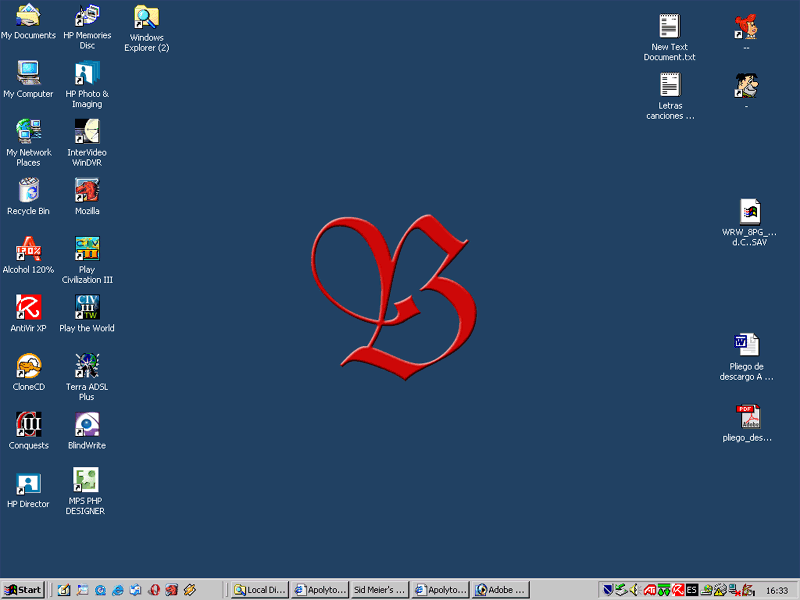Activate the Local Di... taskbar button
This screenshot has height=600, width=800.
click(259, 590)
